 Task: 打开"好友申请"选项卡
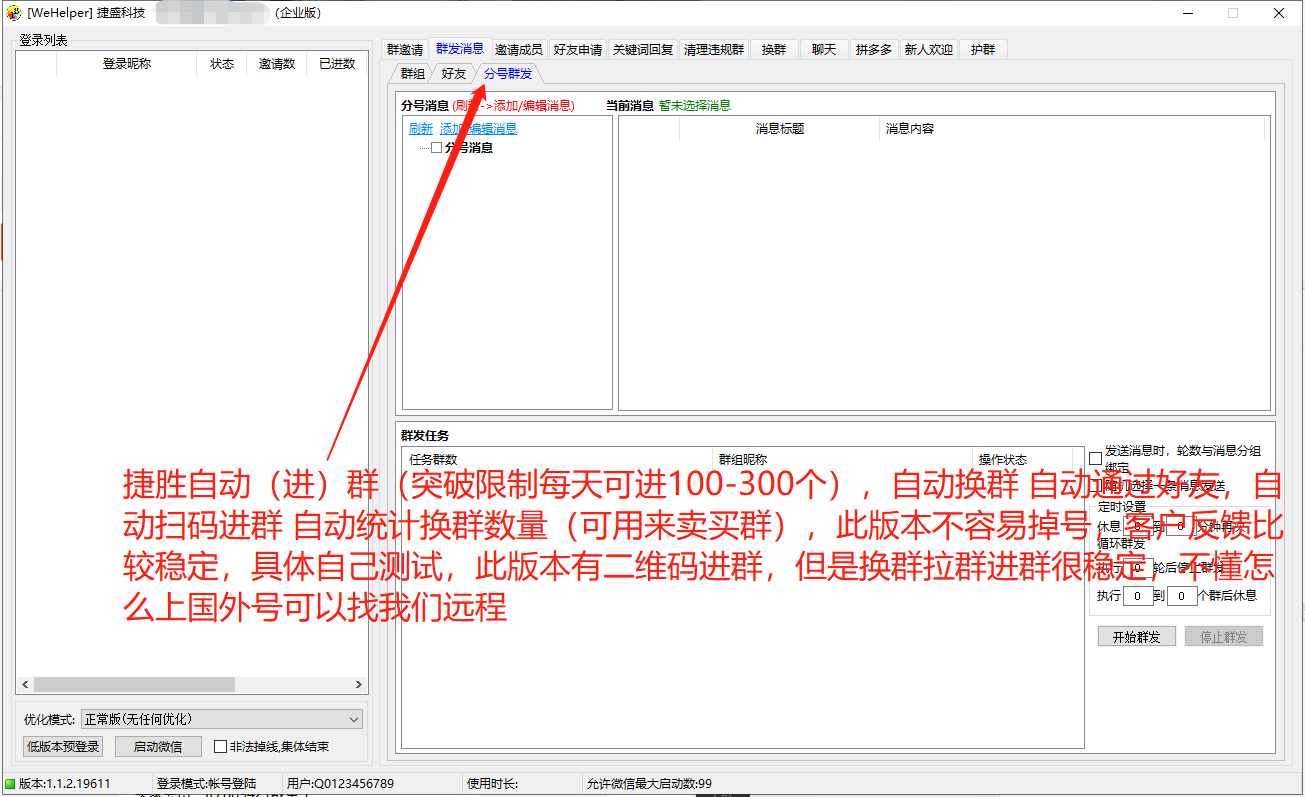point(577,48)
